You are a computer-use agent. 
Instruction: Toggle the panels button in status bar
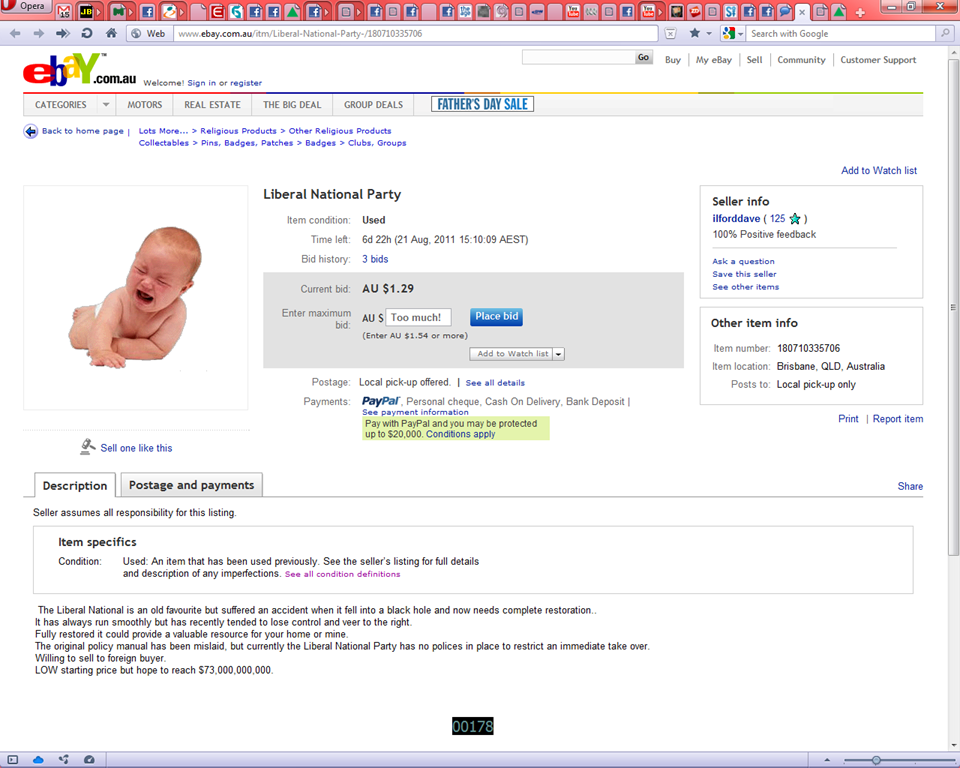pos(12,759)
